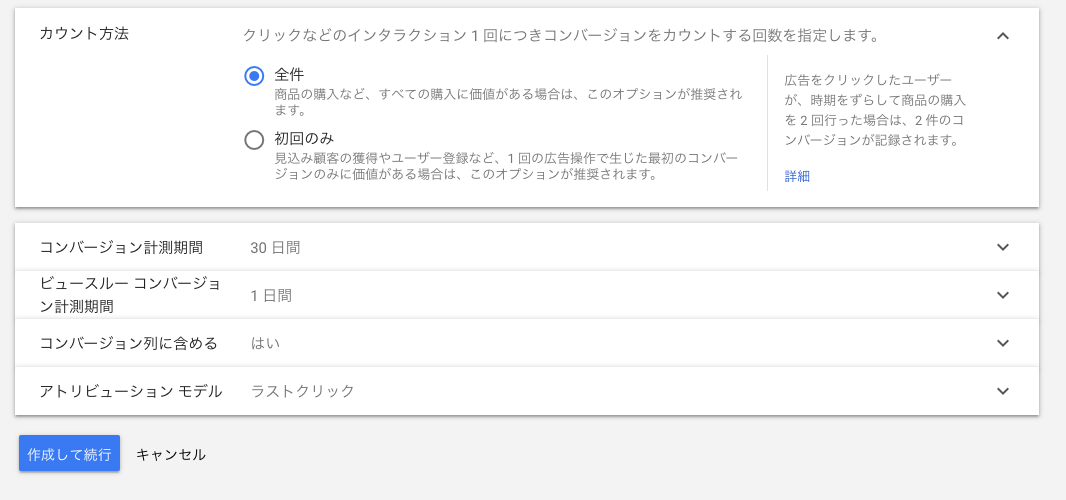Collapse the カウント方法 section chevron
Viewport: 1066px width, 500px height.
pos(1003,36)
